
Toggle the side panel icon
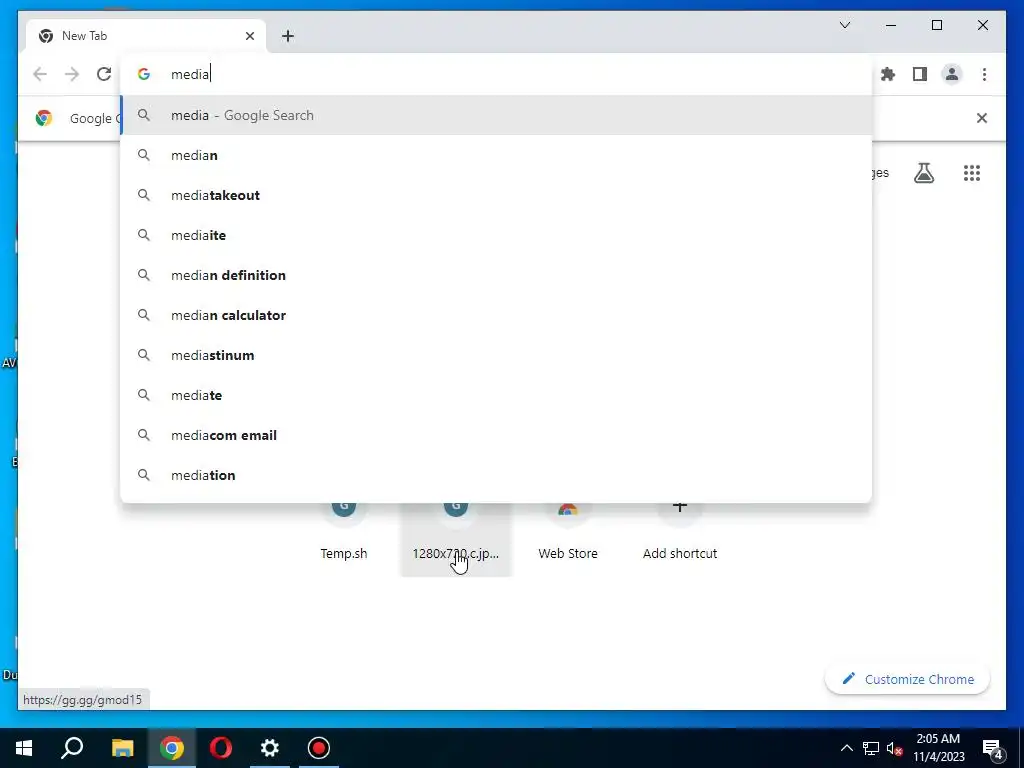[920, 74]
